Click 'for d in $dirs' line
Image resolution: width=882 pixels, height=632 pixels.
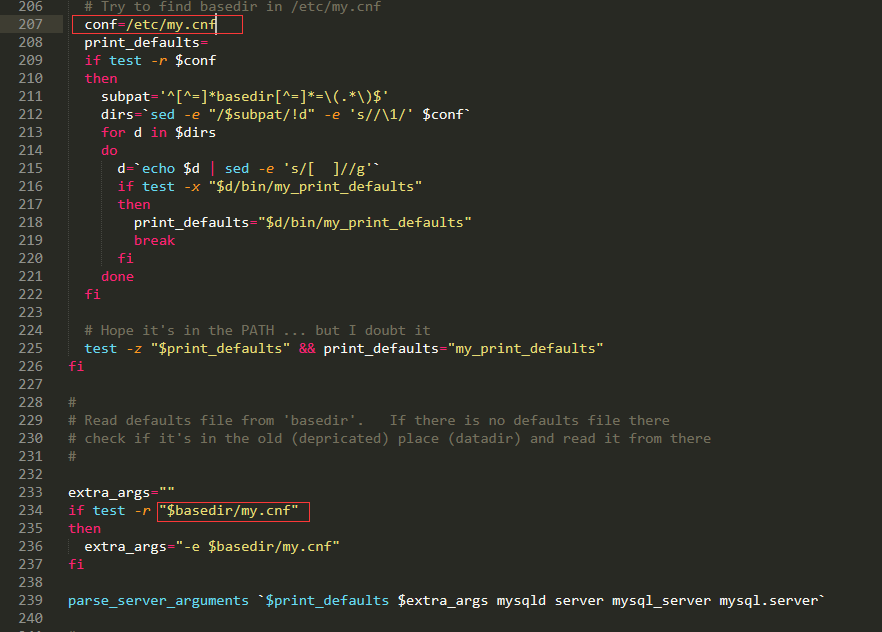159,133
